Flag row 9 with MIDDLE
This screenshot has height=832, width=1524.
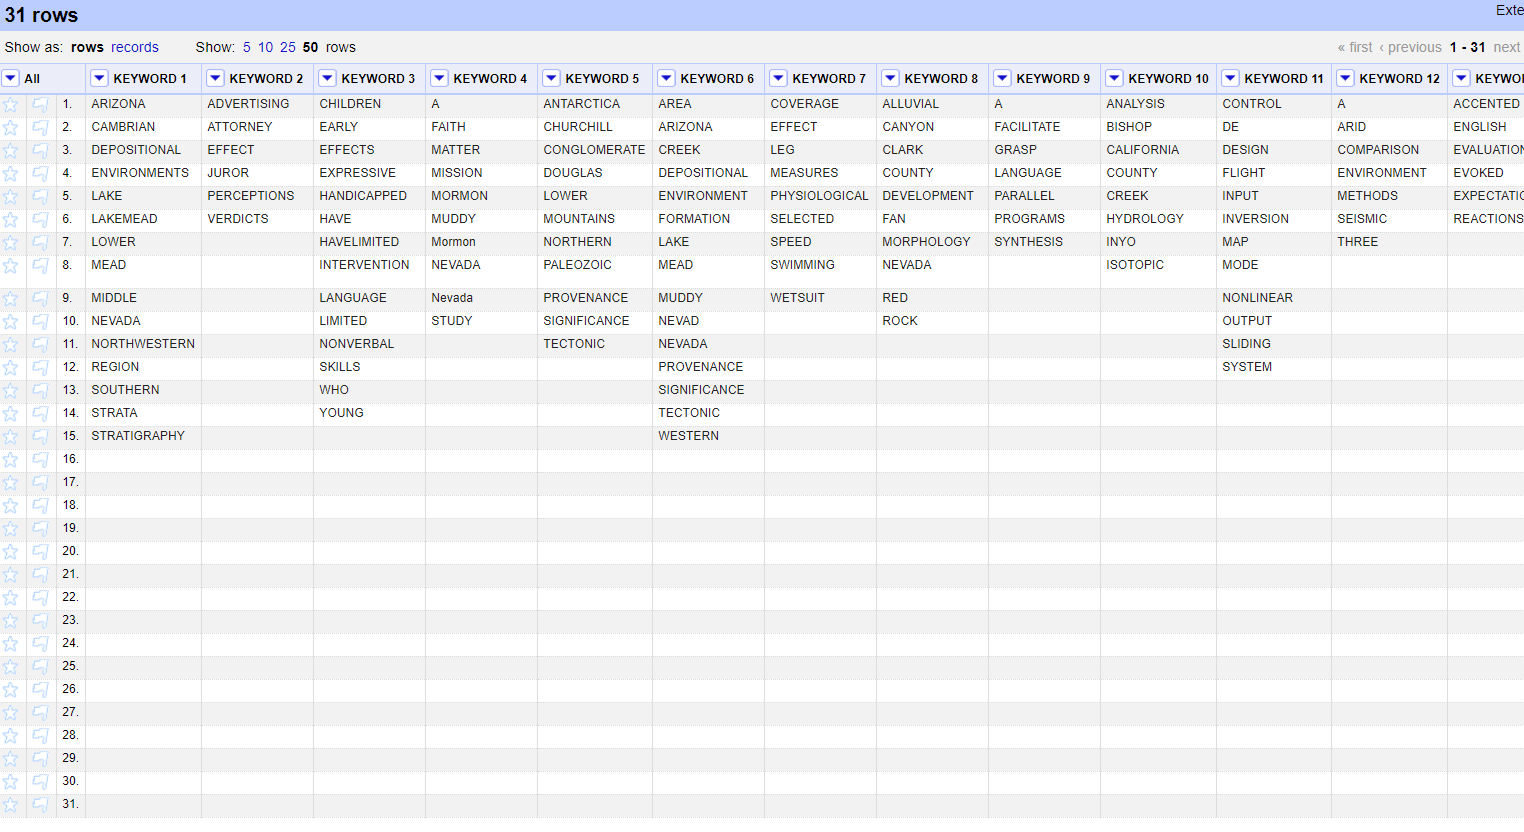(x=40, y=298)
